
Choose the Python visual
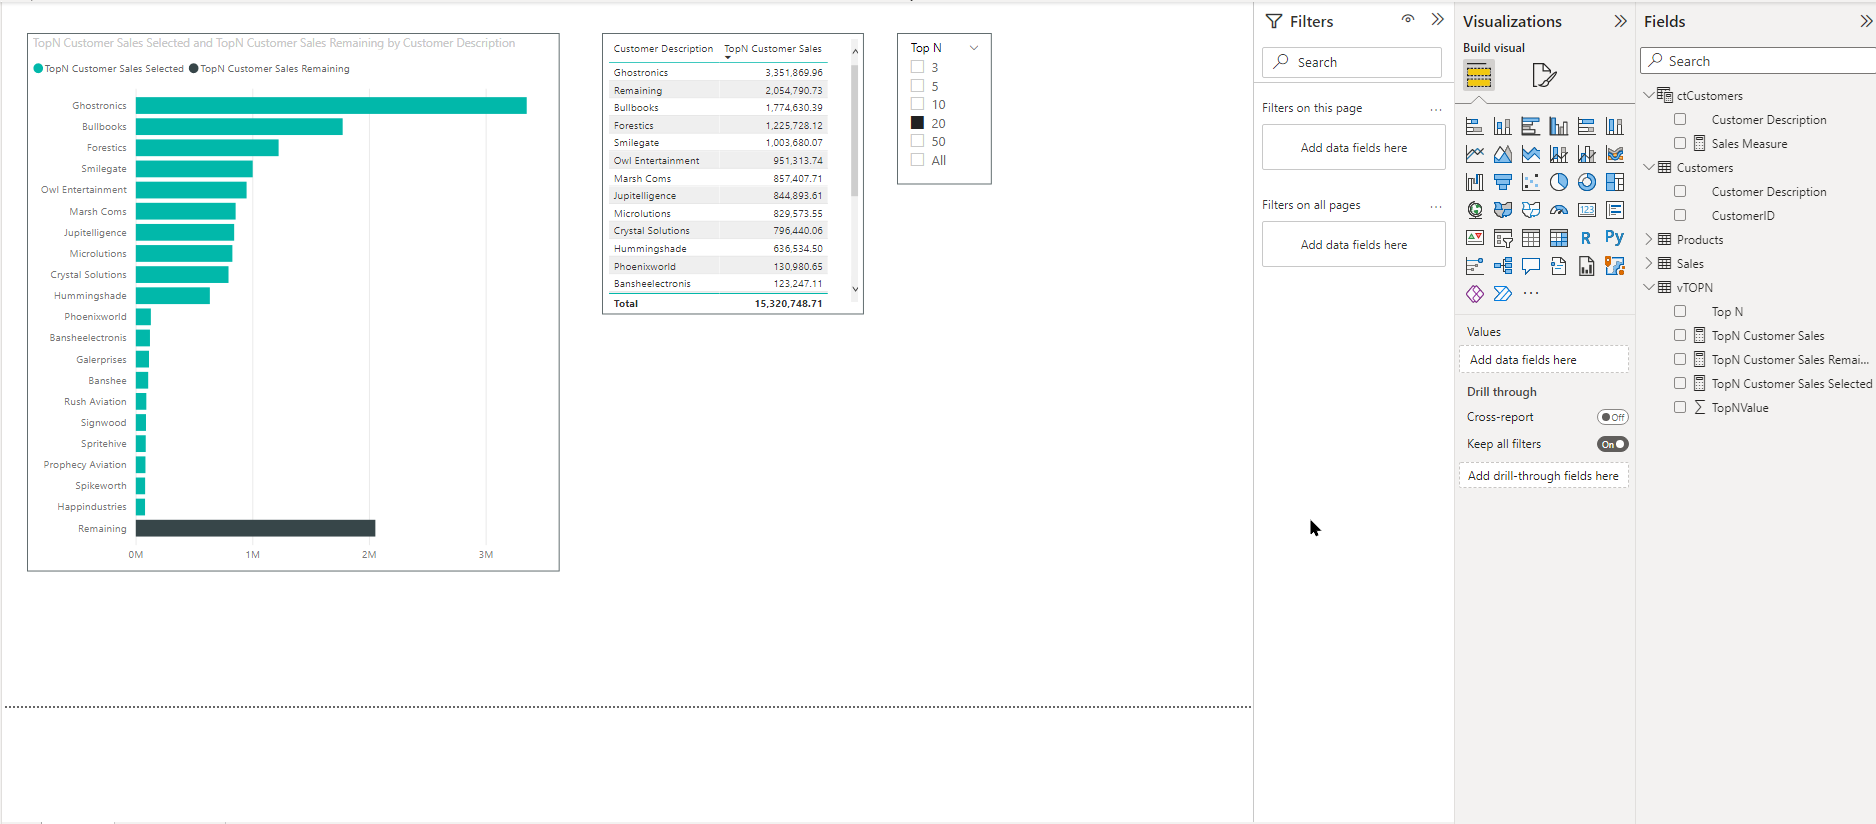click(x=1614, y=238)
